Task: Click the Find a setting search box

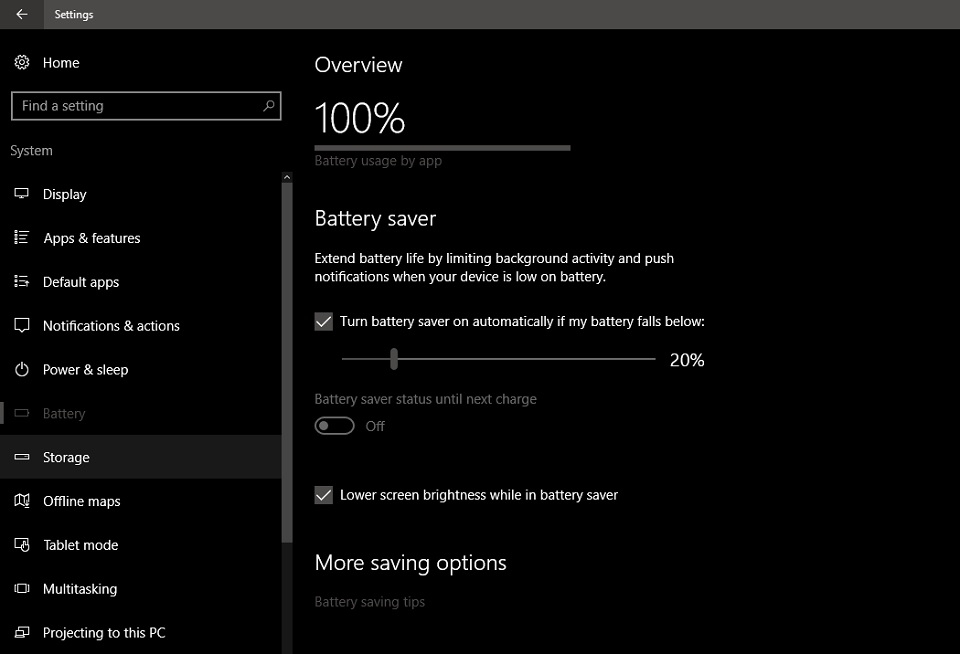Action: coord(145,105)
